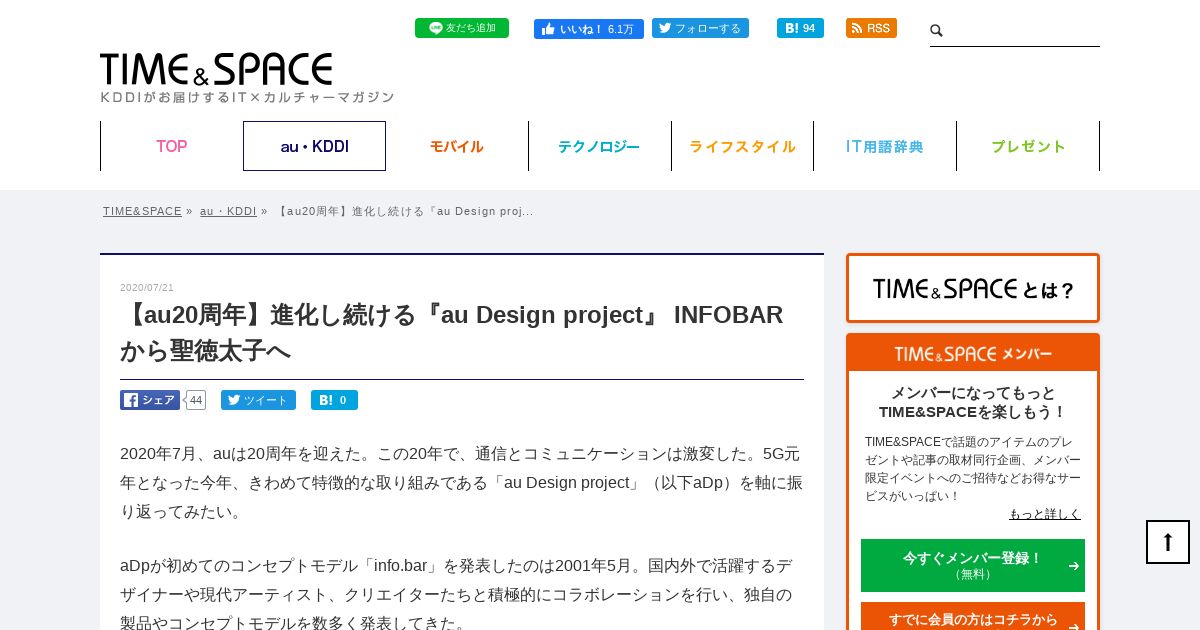
Task: Click the scroll-to-top arrow button
Action: (1168, 542)
